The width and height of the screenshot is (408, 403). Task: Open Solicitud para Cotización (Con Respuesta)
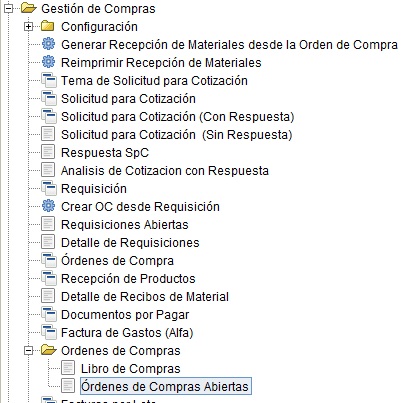(x=178, y=117)
